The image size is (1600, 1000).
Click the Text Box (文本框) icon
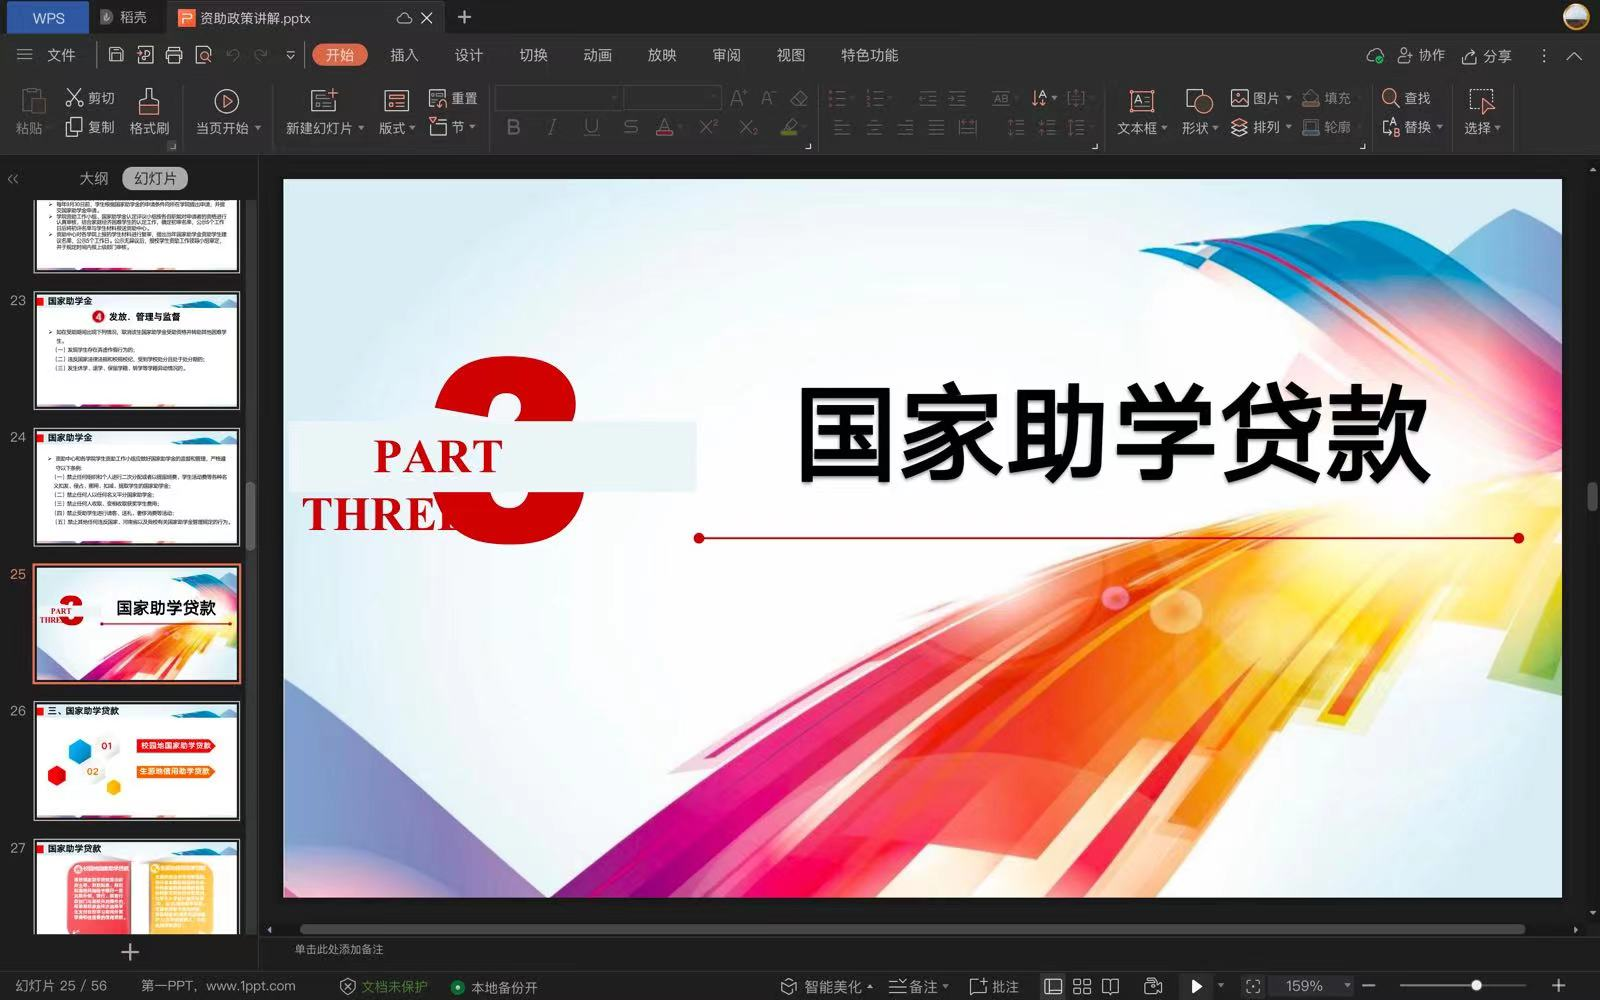[1141, 100]
